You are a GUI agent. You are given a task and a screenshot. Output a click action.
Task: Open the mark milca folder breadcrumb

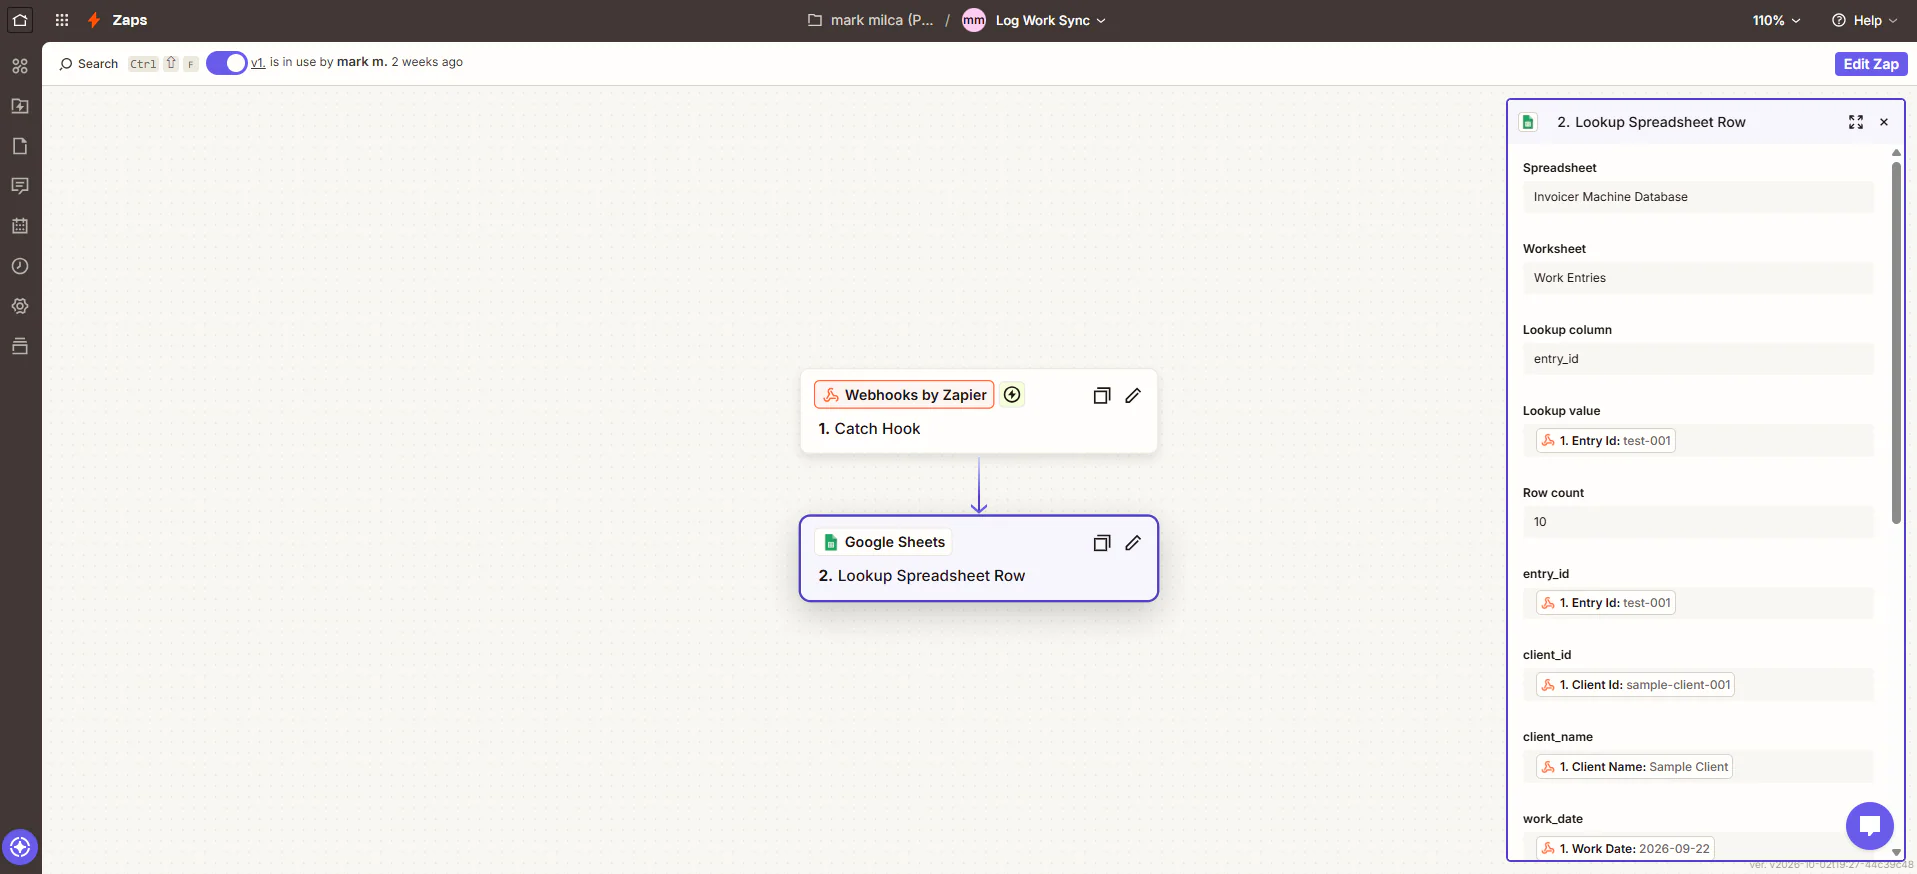pyautogui.click(x=882, y=20)
